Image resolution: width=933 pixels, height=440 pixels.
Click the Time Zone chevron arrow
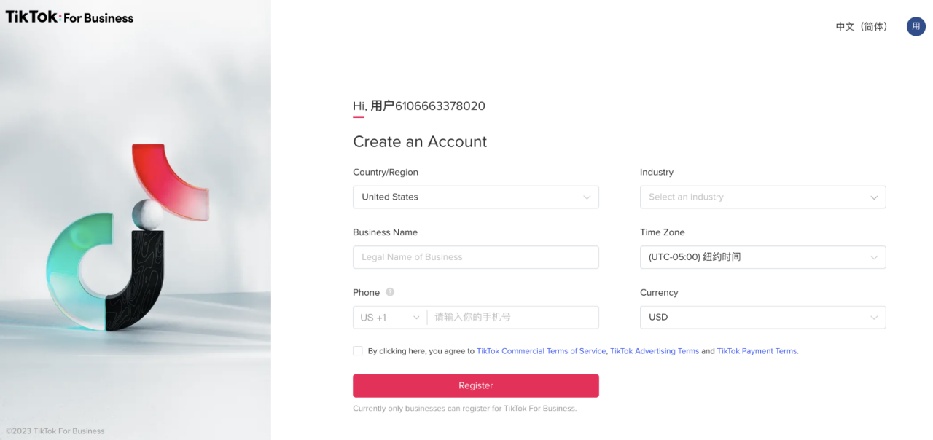[x=873, y=257]
